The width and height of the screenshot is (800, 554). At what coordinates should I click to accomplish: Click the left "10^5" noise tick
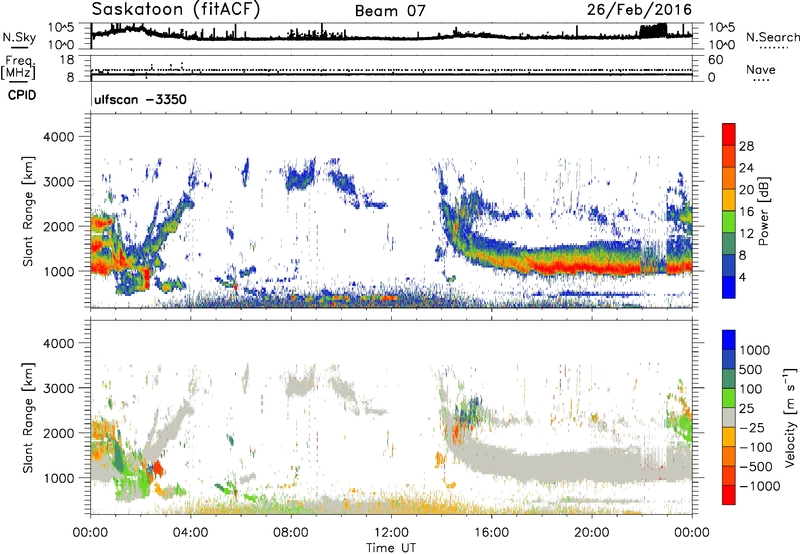[61, 28]
